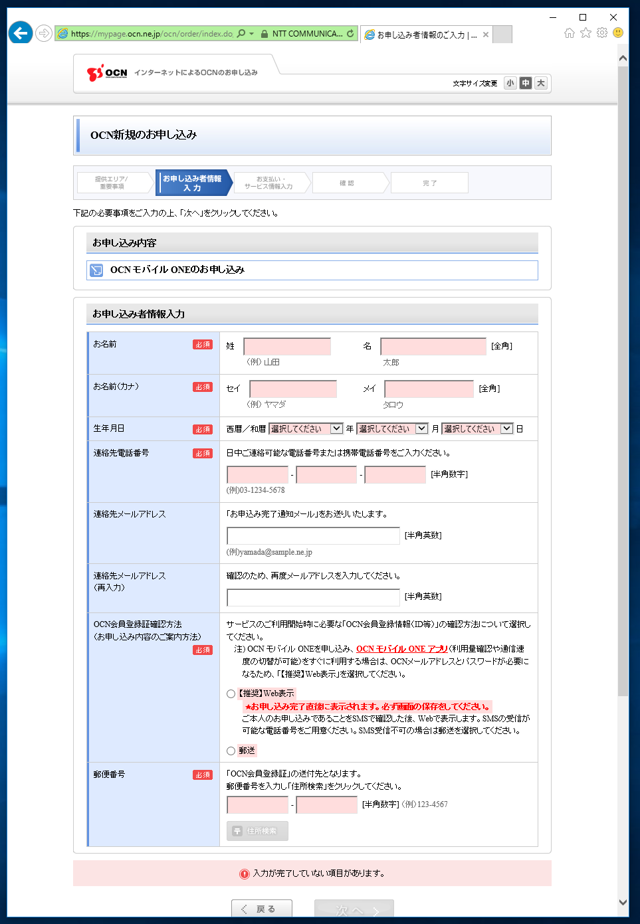This screenshot has height=924, width=640.
Task: Click the email re-entry field
Action: click(313, 597)
